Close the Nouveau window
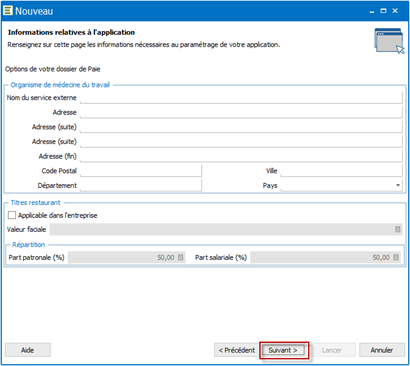This screenshot has height=366, width=410. pyautogui.click(x=395, y=11)
